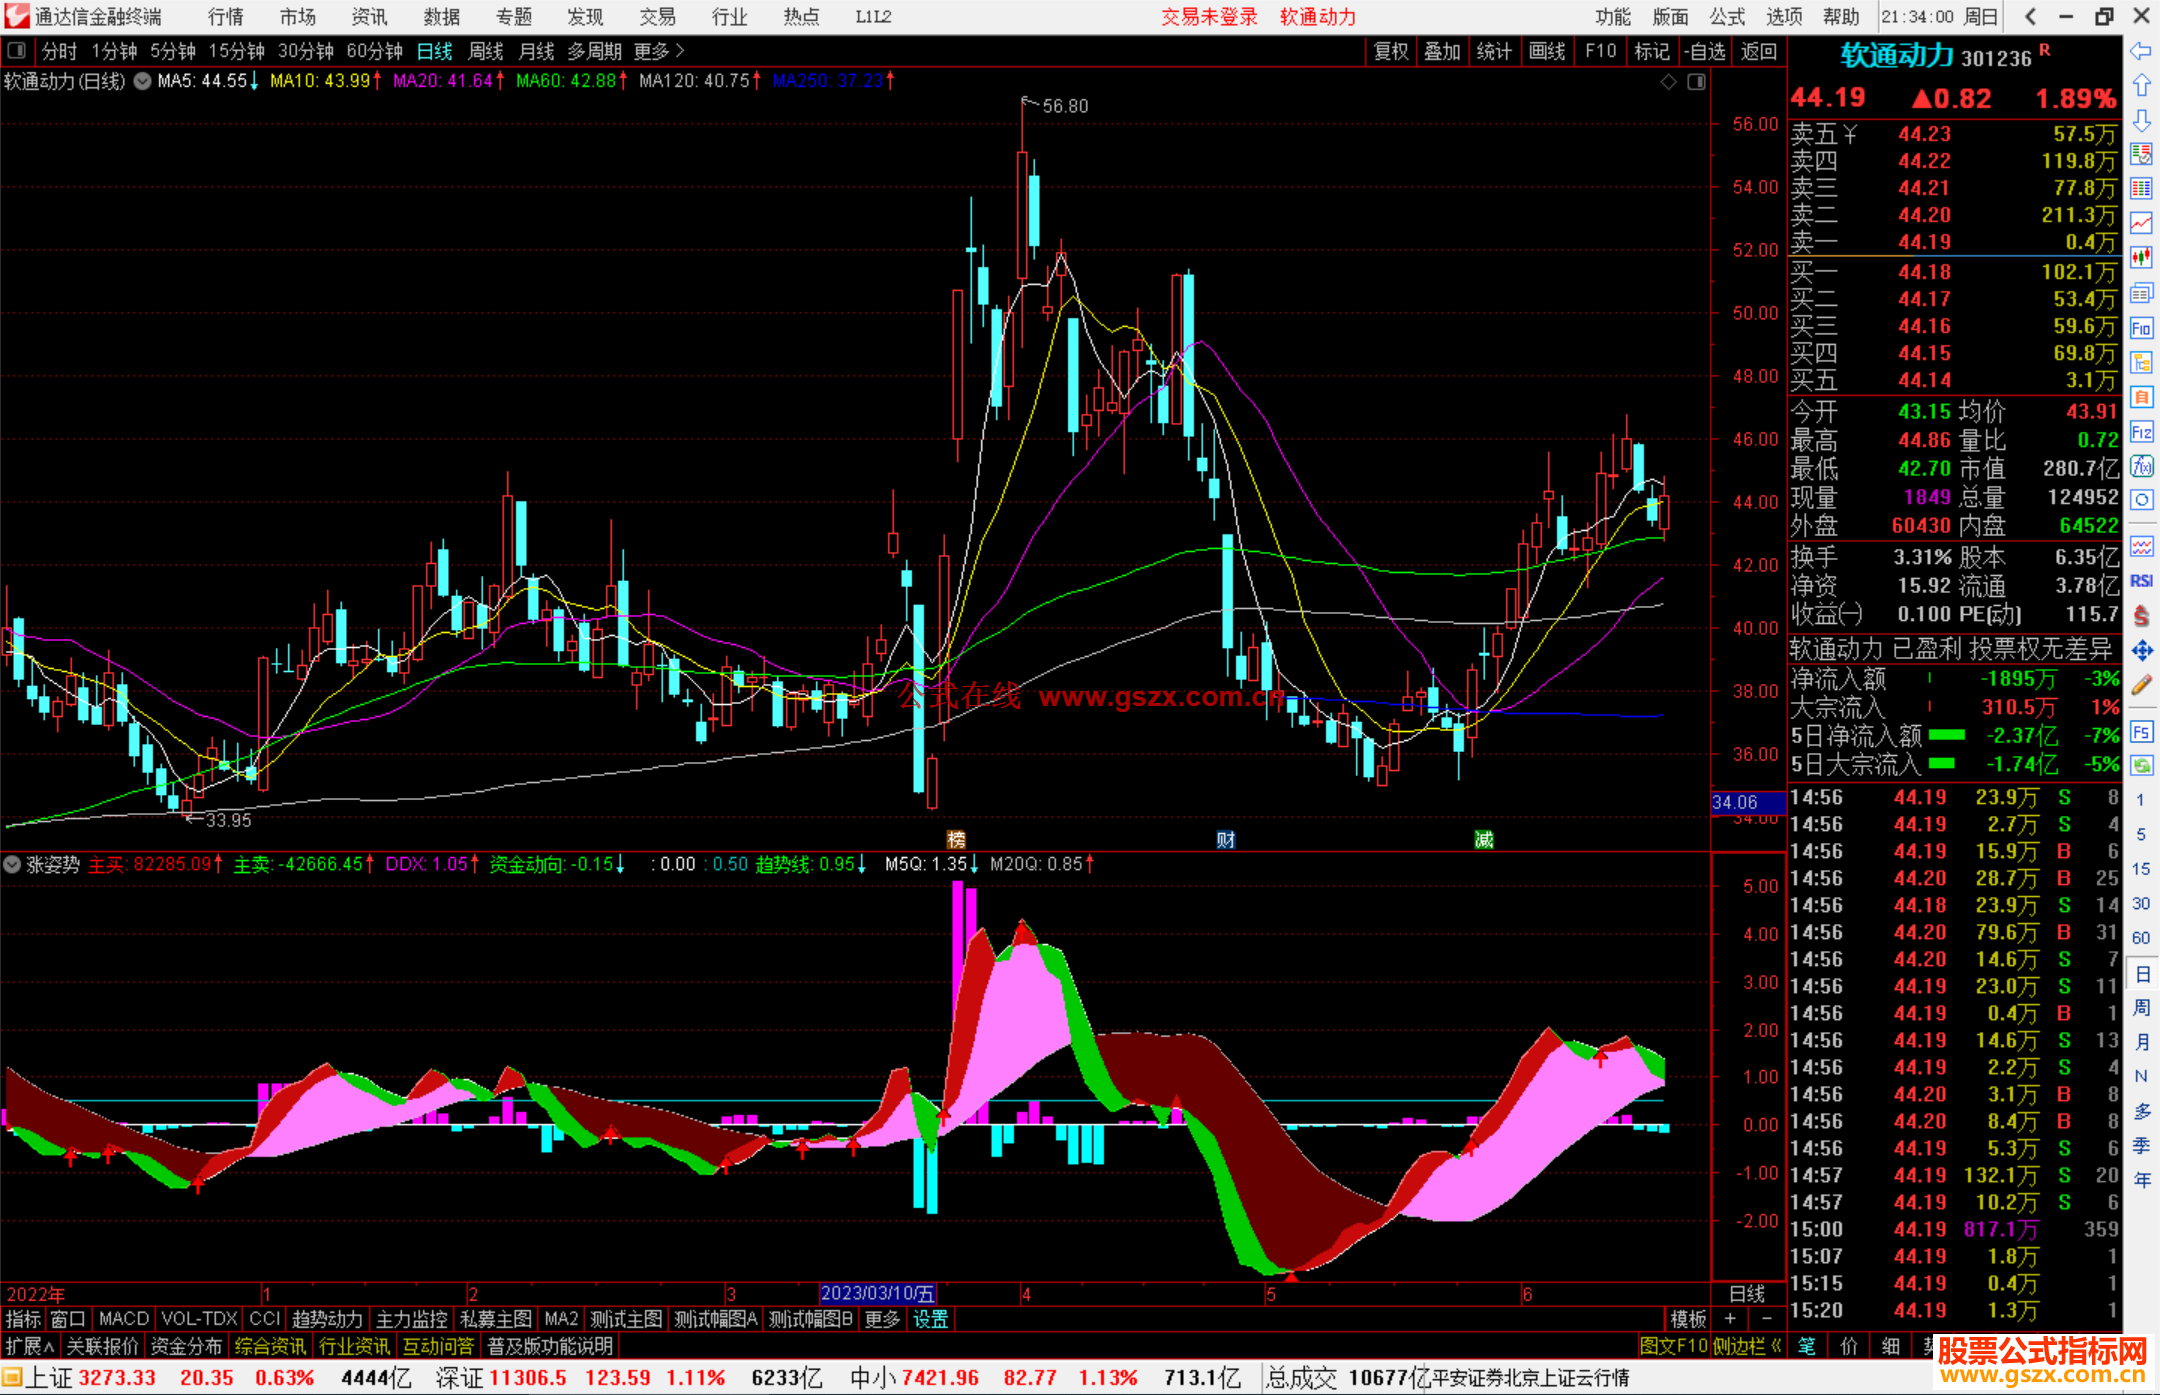Select the pencil drawing tool icon

pos(2141,685)
